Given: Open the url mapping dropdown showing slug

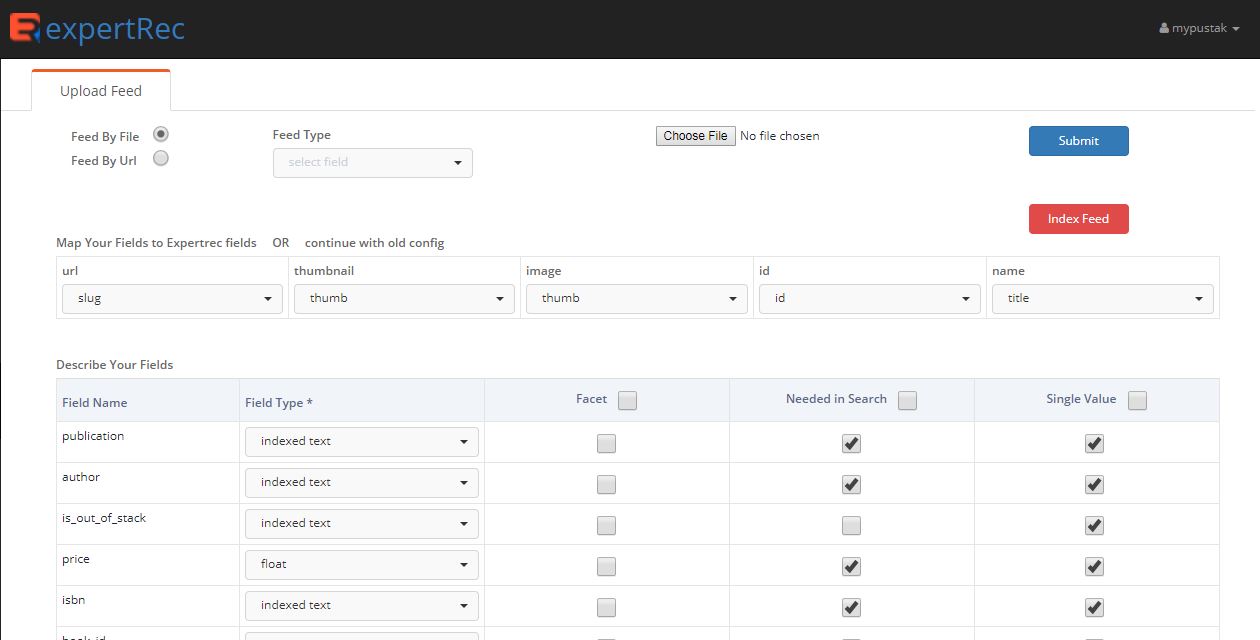Looking at the screenshot, I should (x=171, y=298).
